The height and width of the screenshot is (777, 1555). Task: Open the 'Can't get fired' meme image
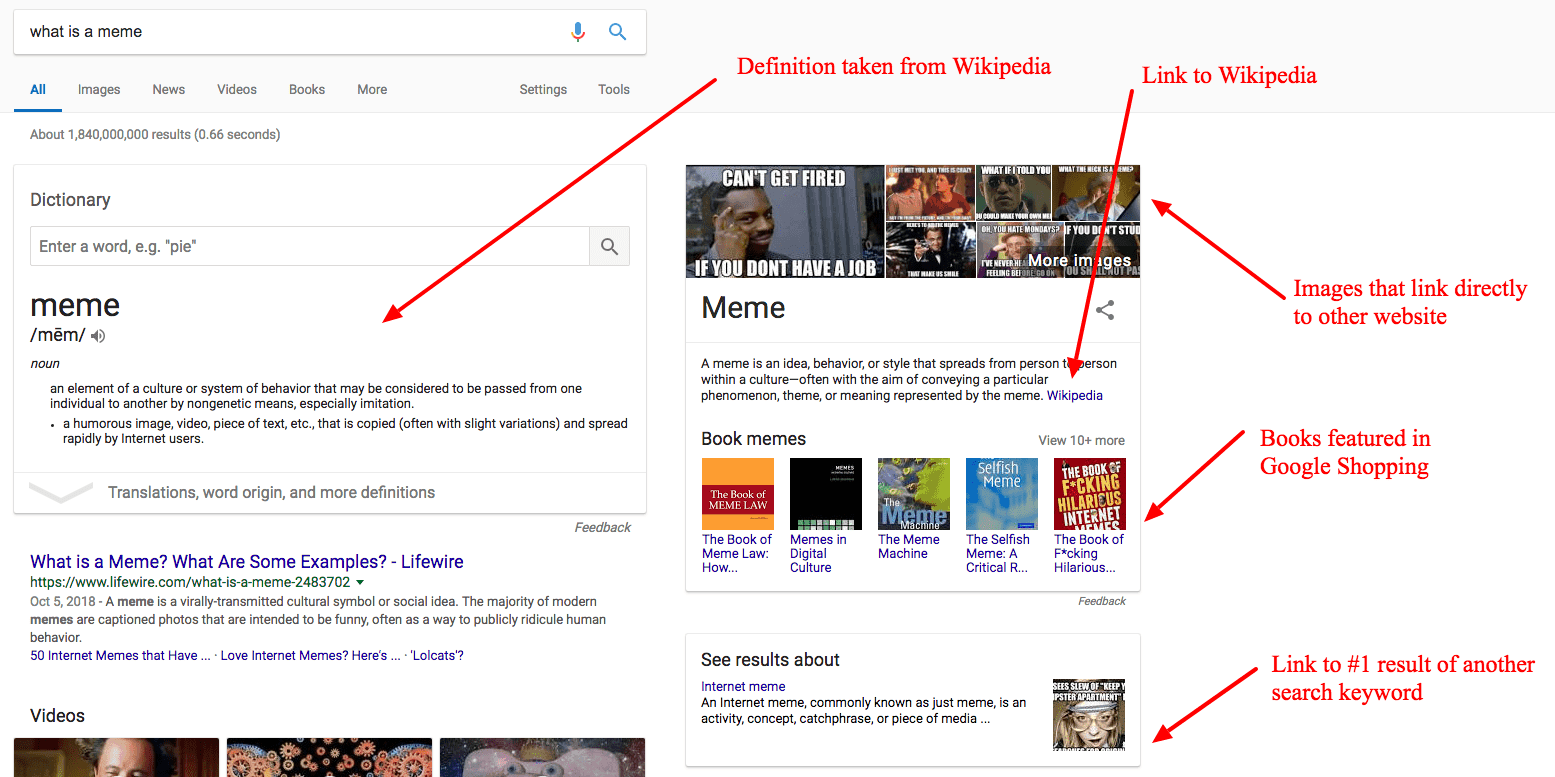[x=785, y=221]
